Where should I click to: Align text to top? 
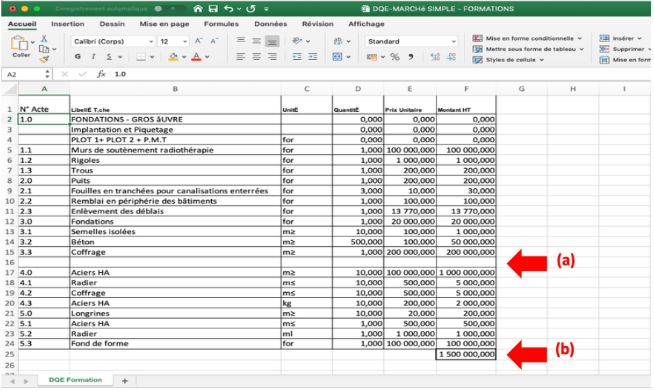click(241, 40)
